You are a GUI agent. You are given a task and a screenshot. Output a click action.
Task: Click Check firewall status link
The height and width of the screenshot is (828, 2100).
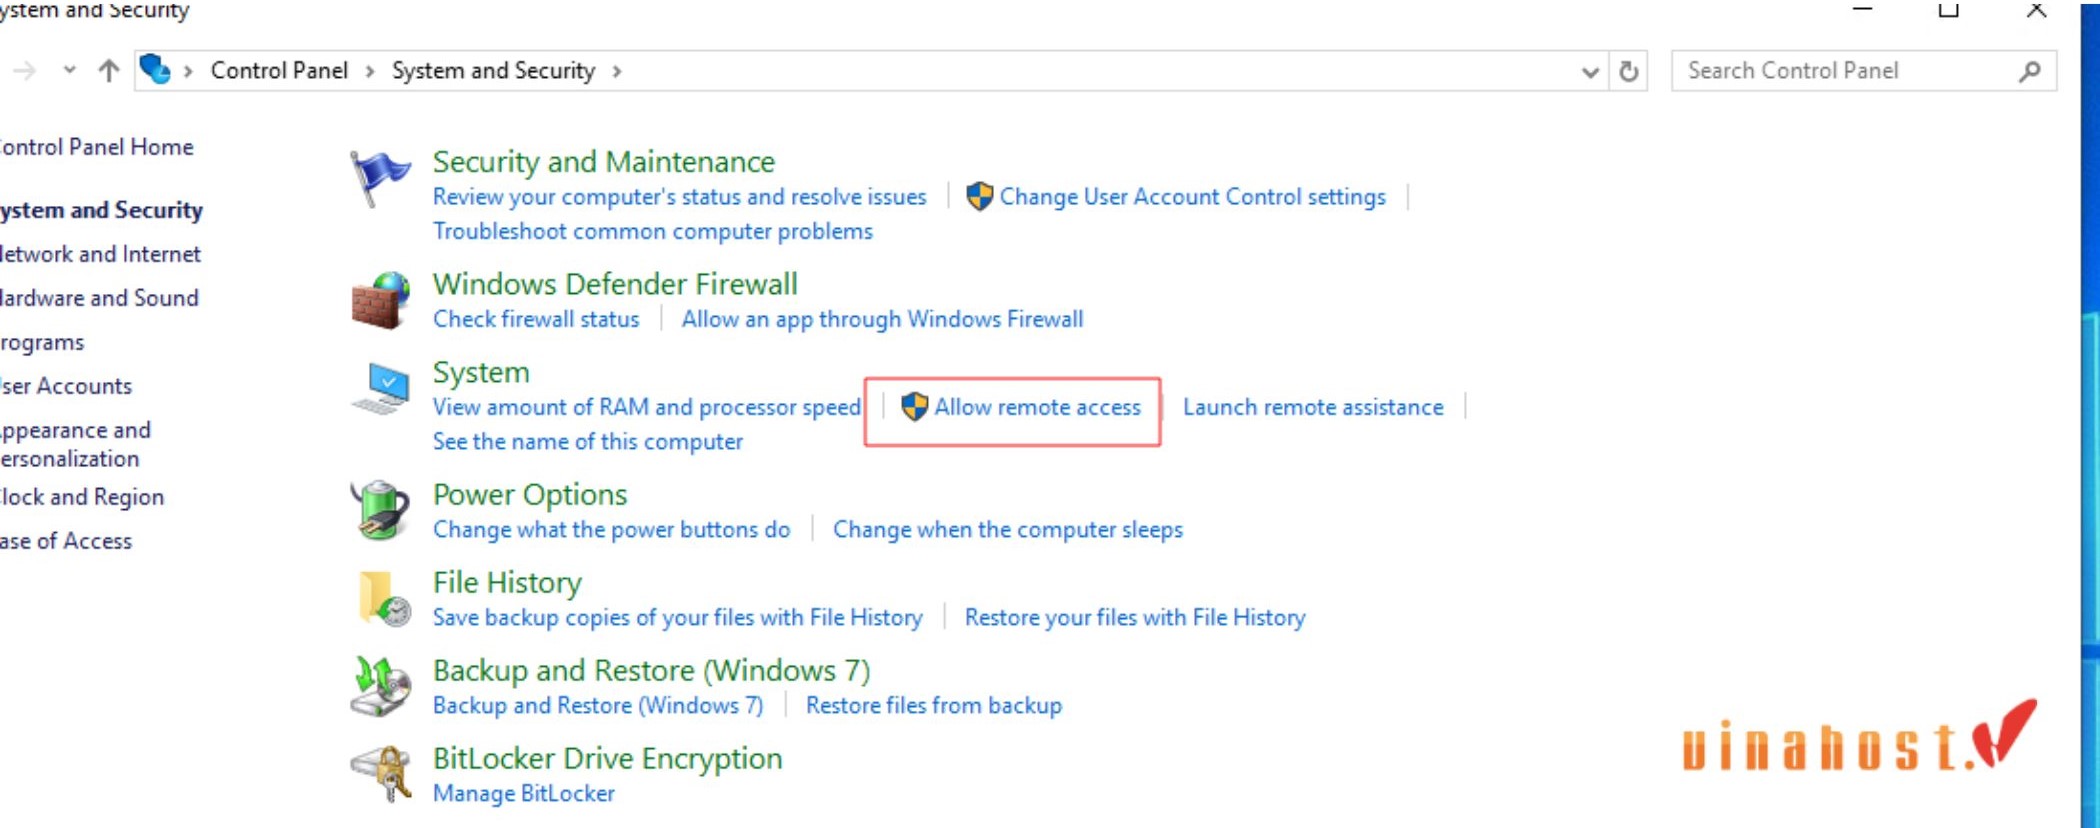pyautogui.click(x=536, y=319)
